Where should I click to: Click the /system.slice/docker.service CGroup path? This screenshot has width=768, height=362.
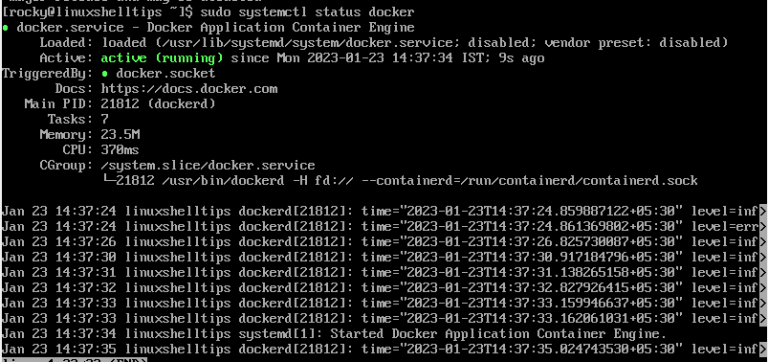208,166
